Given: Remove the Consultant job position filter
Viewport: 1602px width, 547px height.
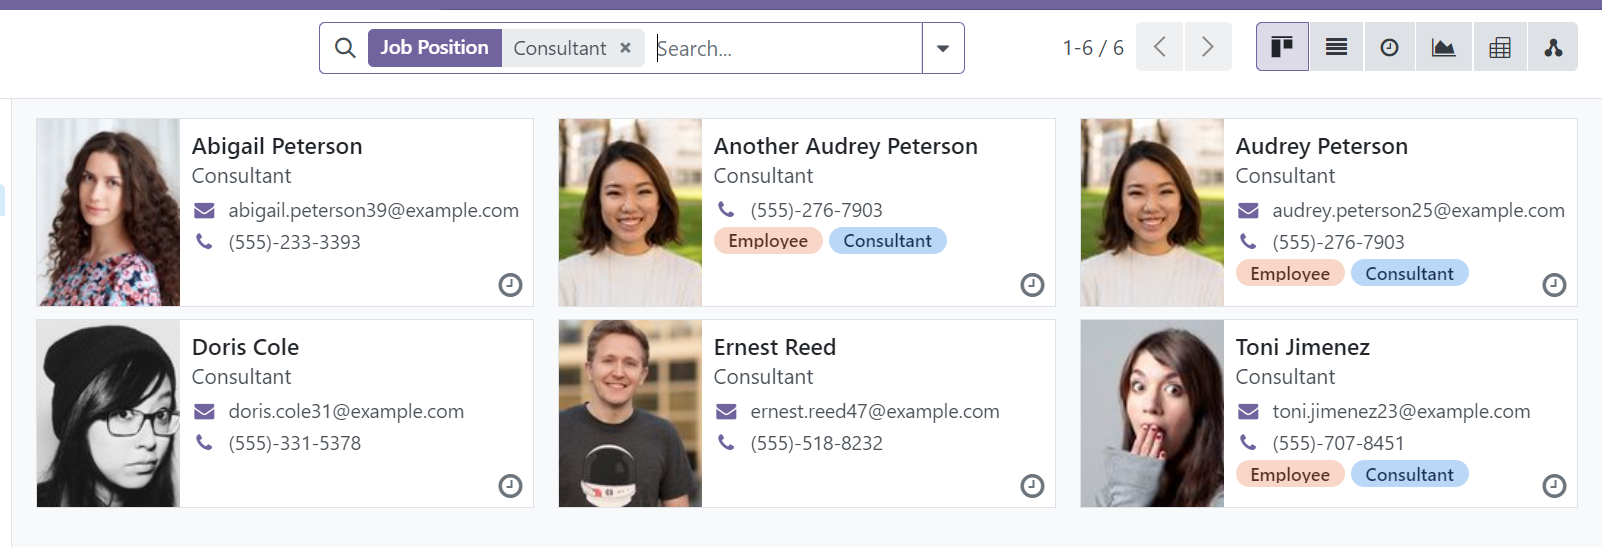Looking at the screenshot, I should [x=625, y=48].
